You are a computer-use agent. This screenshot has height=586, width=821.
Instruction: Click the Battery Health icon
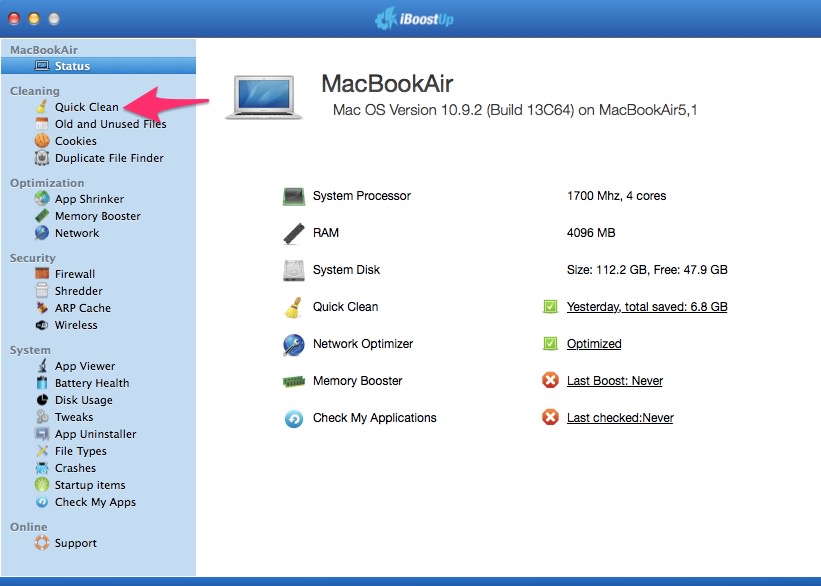coord(42,383)
